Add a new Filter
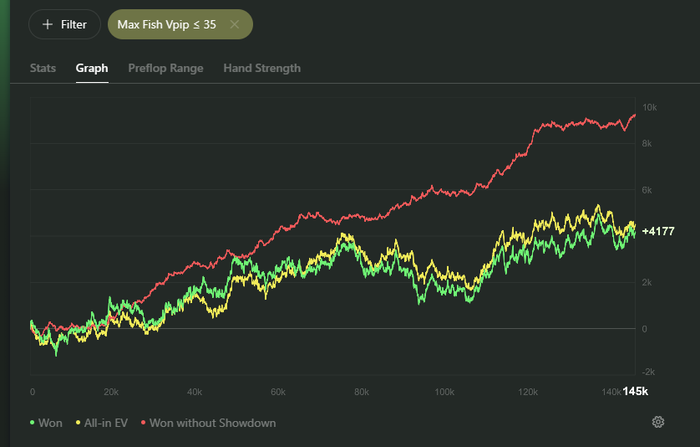 pyautogui.click(x=64, y=25)
